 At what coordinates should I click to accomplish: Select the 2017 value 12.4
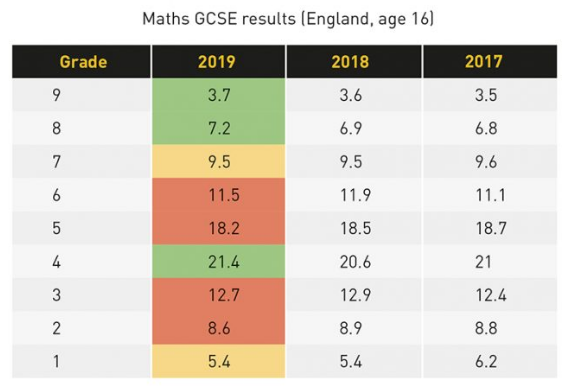pyautogui.click(x=491, y=295)
